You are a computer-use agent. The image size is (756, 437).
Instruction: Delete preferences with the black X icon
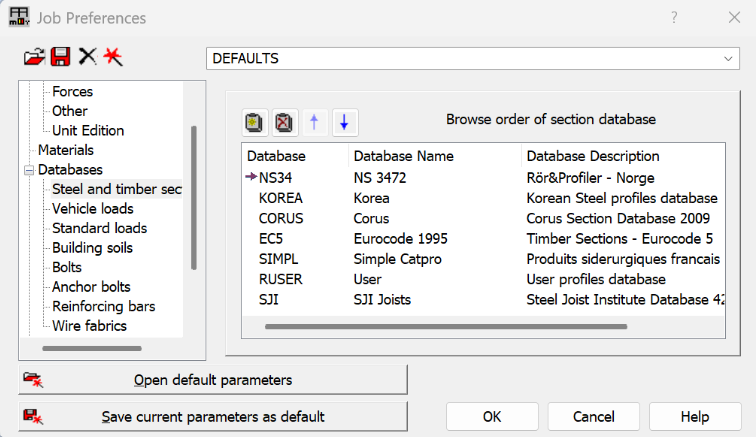click(x=87, y=57)
